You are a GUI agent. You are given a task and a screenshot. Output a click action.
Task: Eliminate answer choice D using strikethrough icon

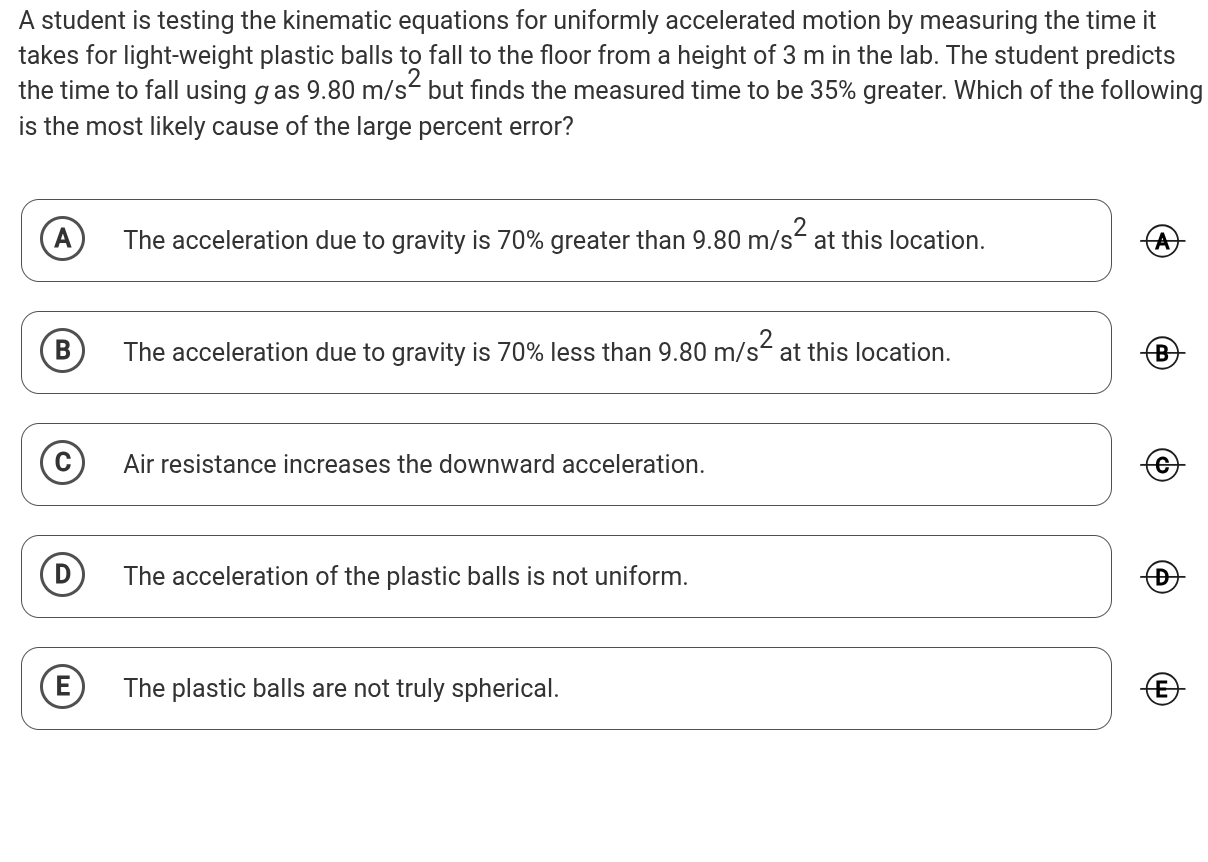click(x=1161, y=577)
